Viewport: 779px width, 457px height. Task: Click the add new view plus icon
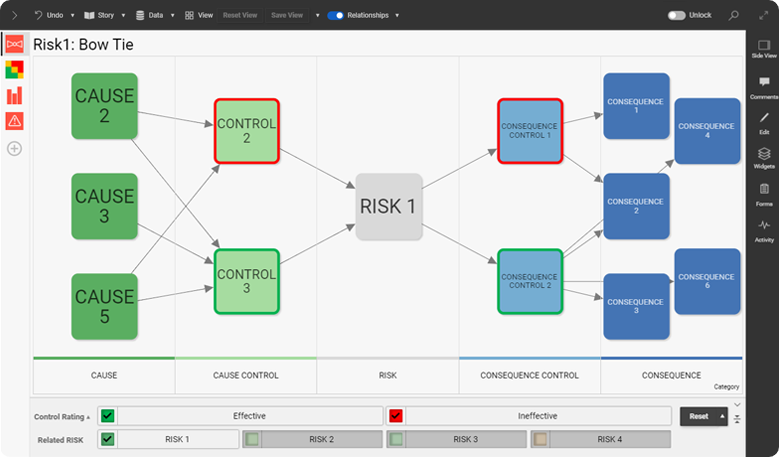coord(14,149)
